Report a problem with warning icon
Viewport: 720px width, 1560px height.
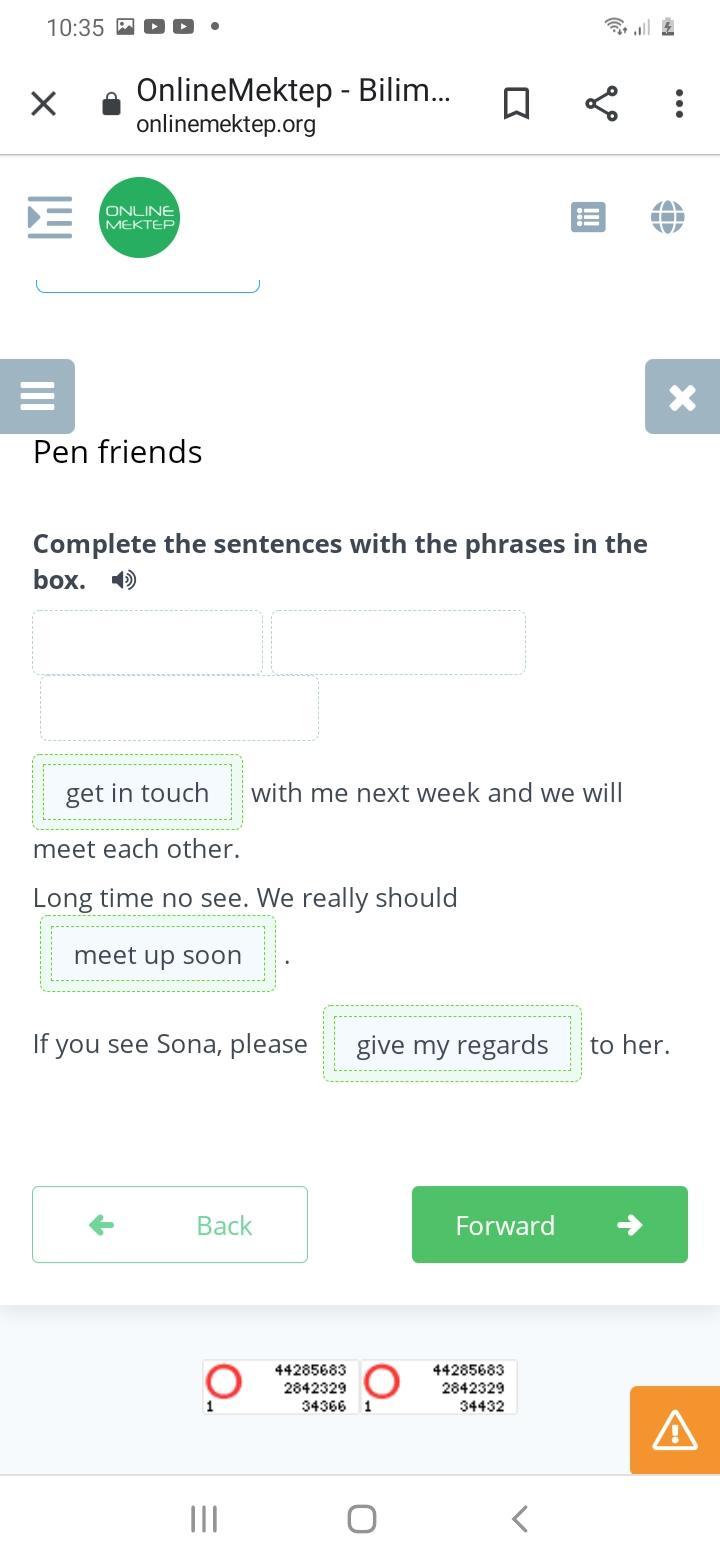(x=675, y=1430)
